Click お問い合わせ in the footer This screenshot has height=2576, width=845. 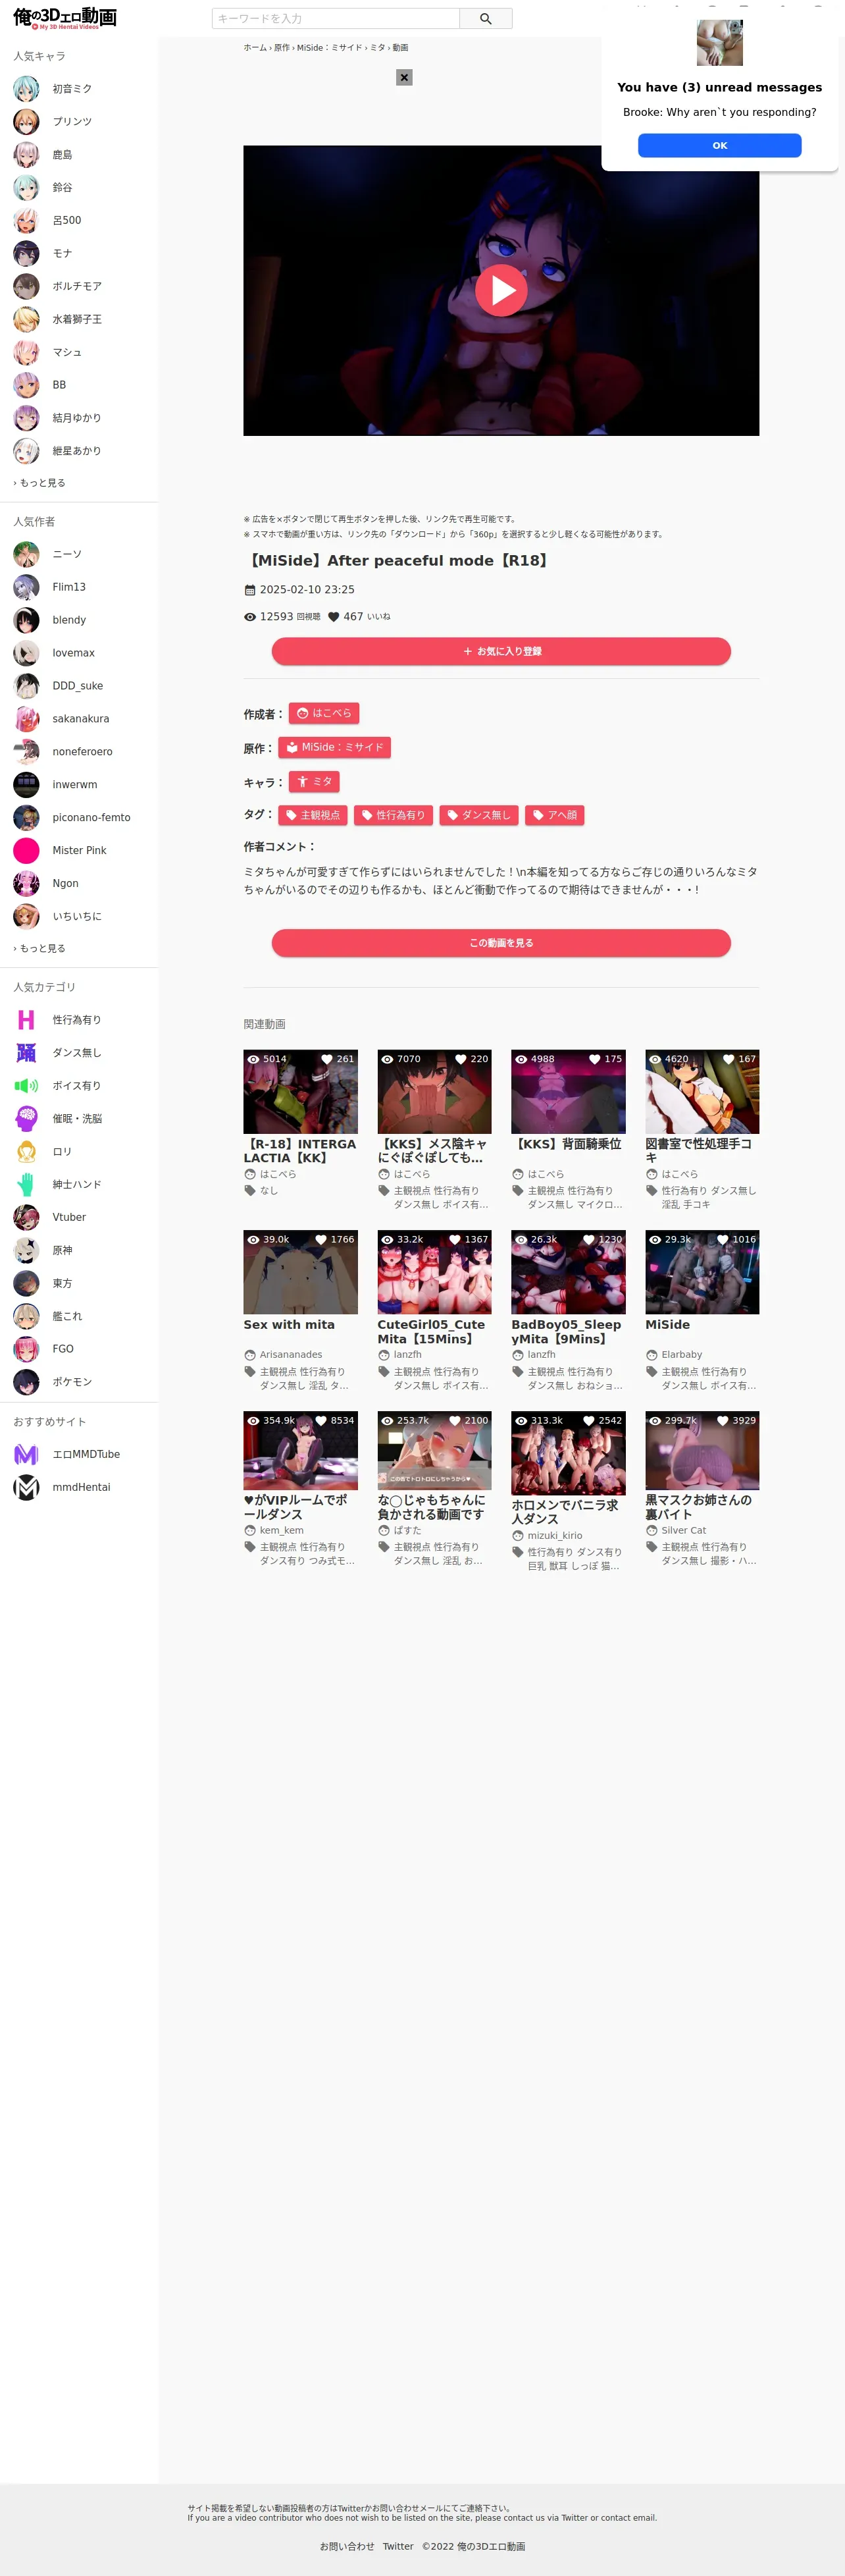tap(347, 2547)
